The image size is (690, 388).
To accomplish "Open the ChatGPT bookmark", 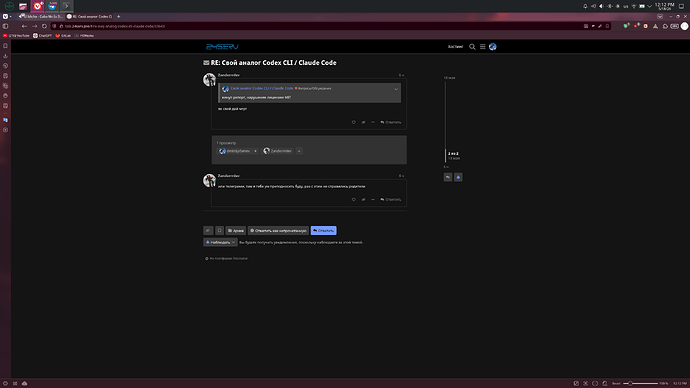I will 42,36.
